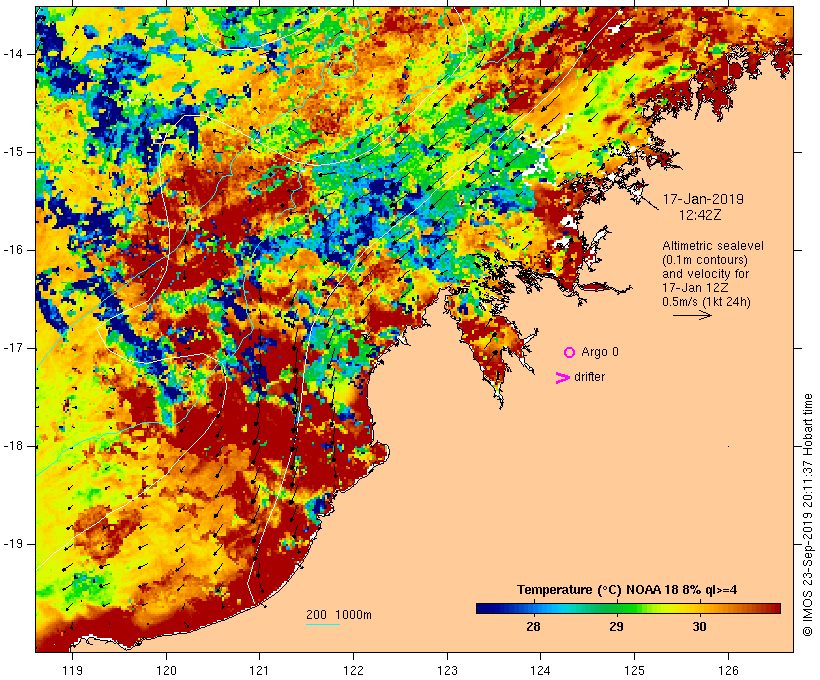Click the 'and velocity for' caption line
The width and height of the screenshot is (820, 680).
[705, 274]
